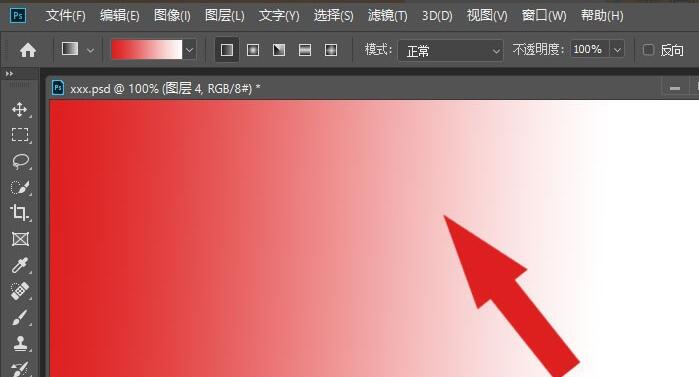Open the opacity slider dropdown arrow

tap(617, 49)
